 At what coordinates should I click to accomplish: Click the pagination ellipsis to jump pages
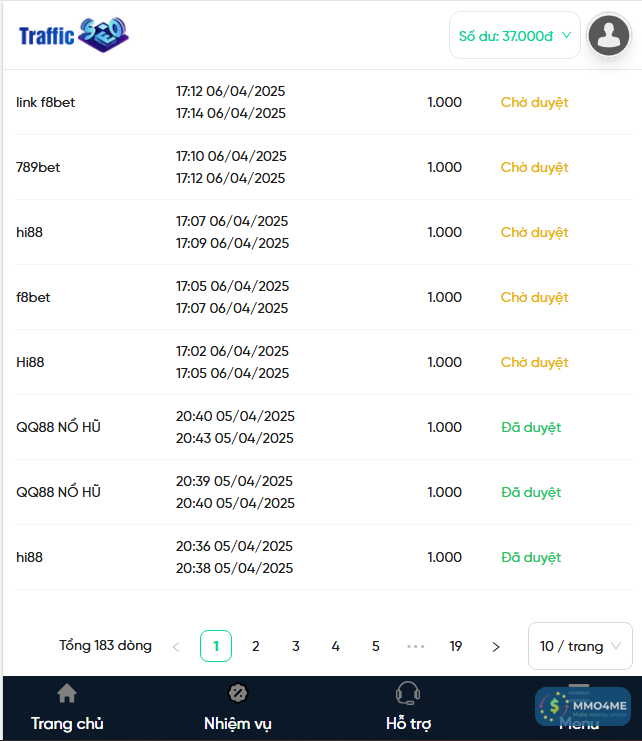pos(416,647)
